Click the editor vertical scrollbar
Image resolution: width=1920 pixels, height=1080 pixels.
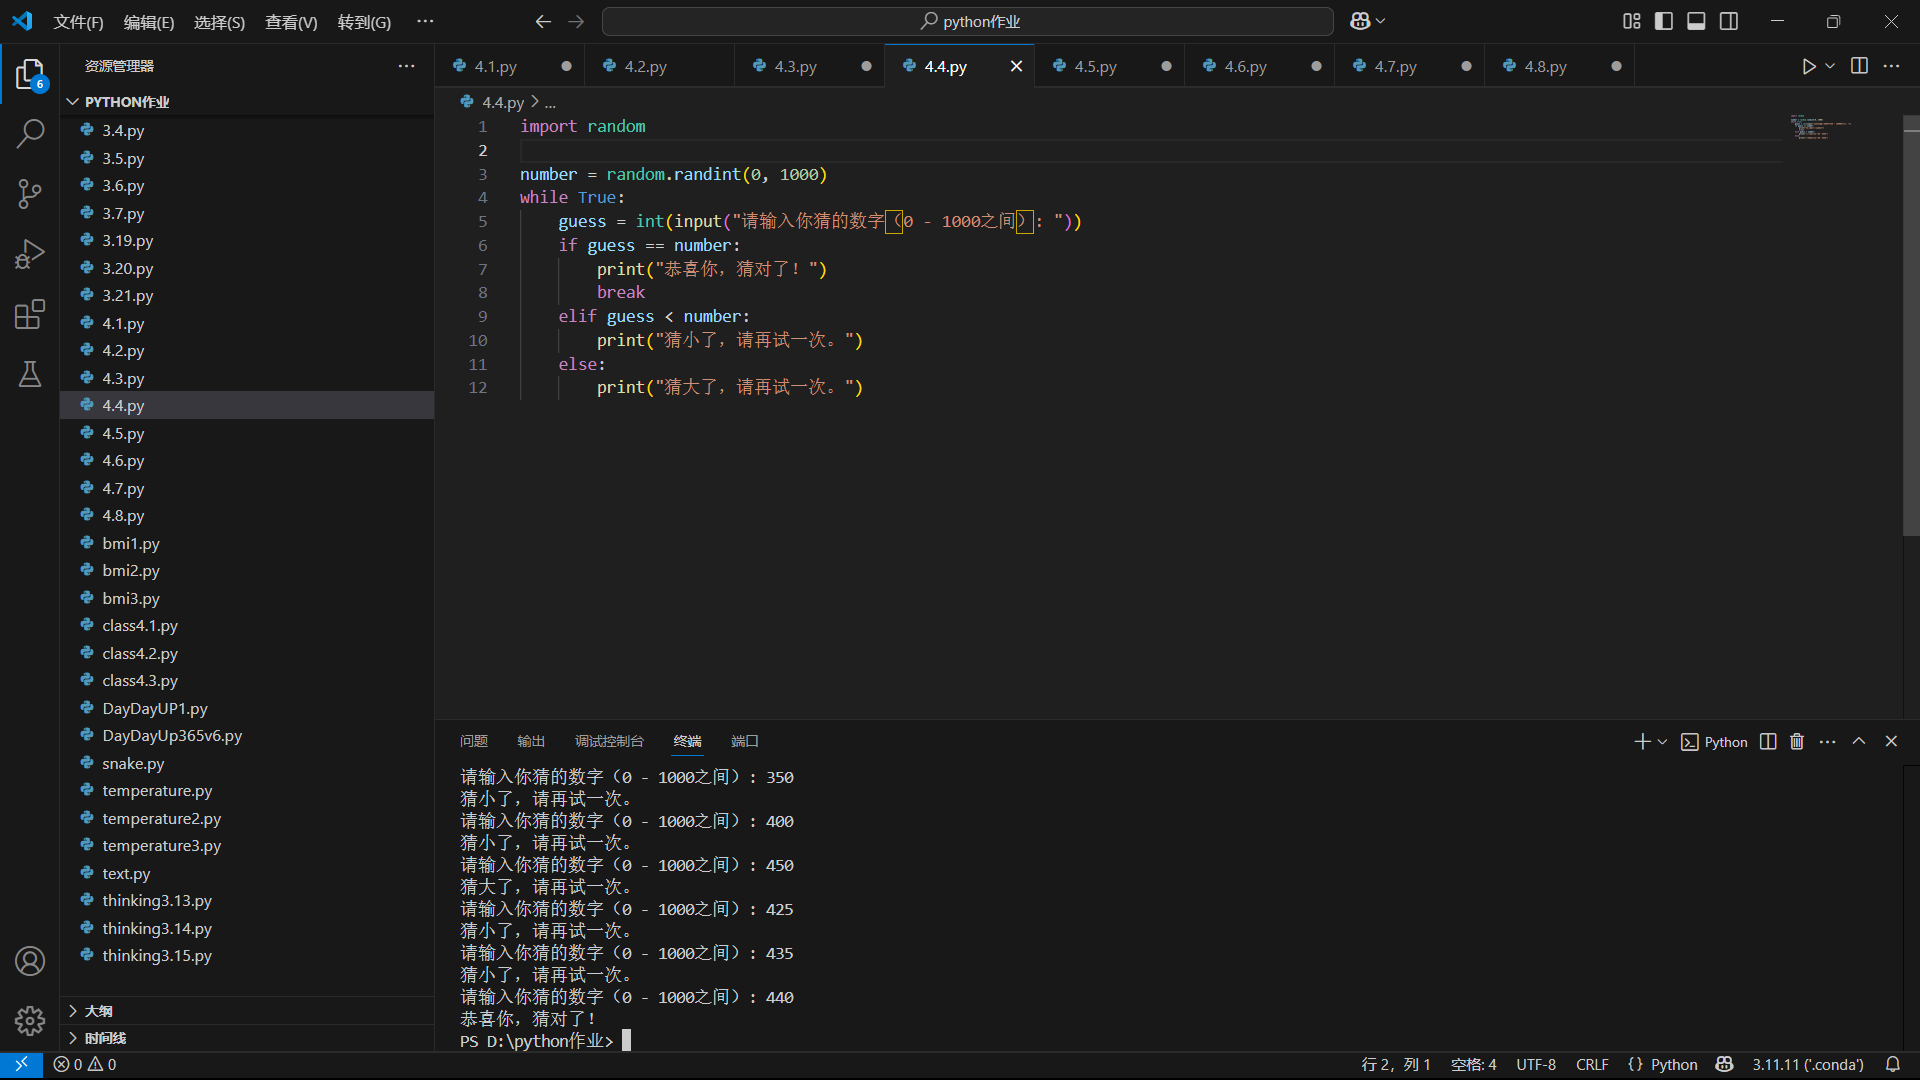[x=1911, y=330]
